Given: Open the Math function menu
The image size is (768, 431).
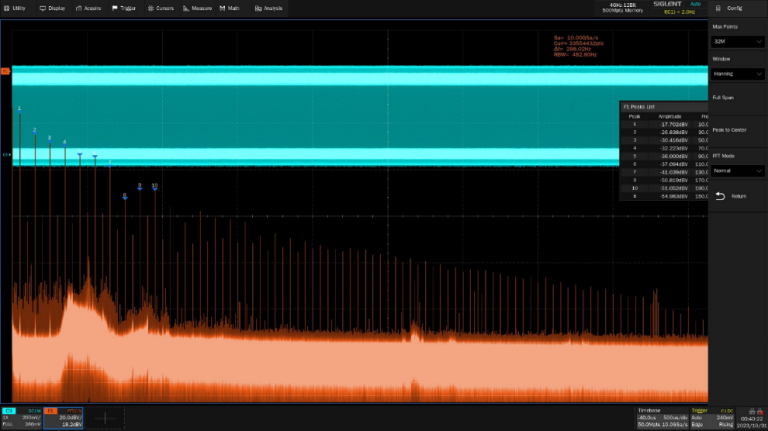Looking at the screenshot, I should pos(229,7).
